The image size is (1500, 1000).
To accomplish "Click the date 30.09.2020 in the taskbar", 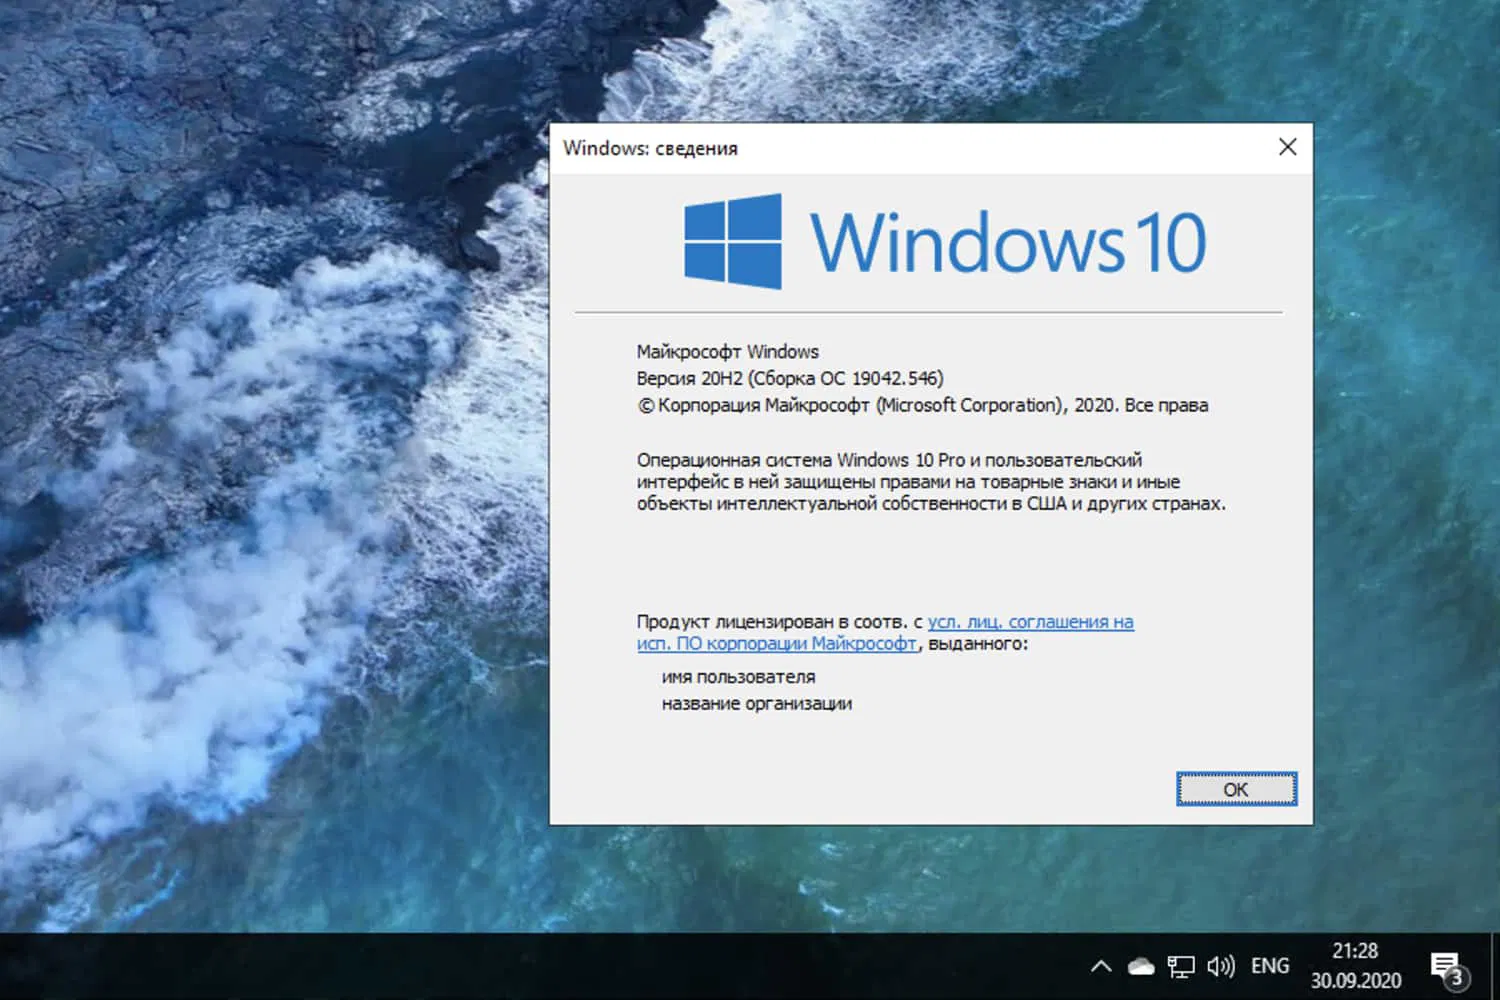I will (1356, 979).
